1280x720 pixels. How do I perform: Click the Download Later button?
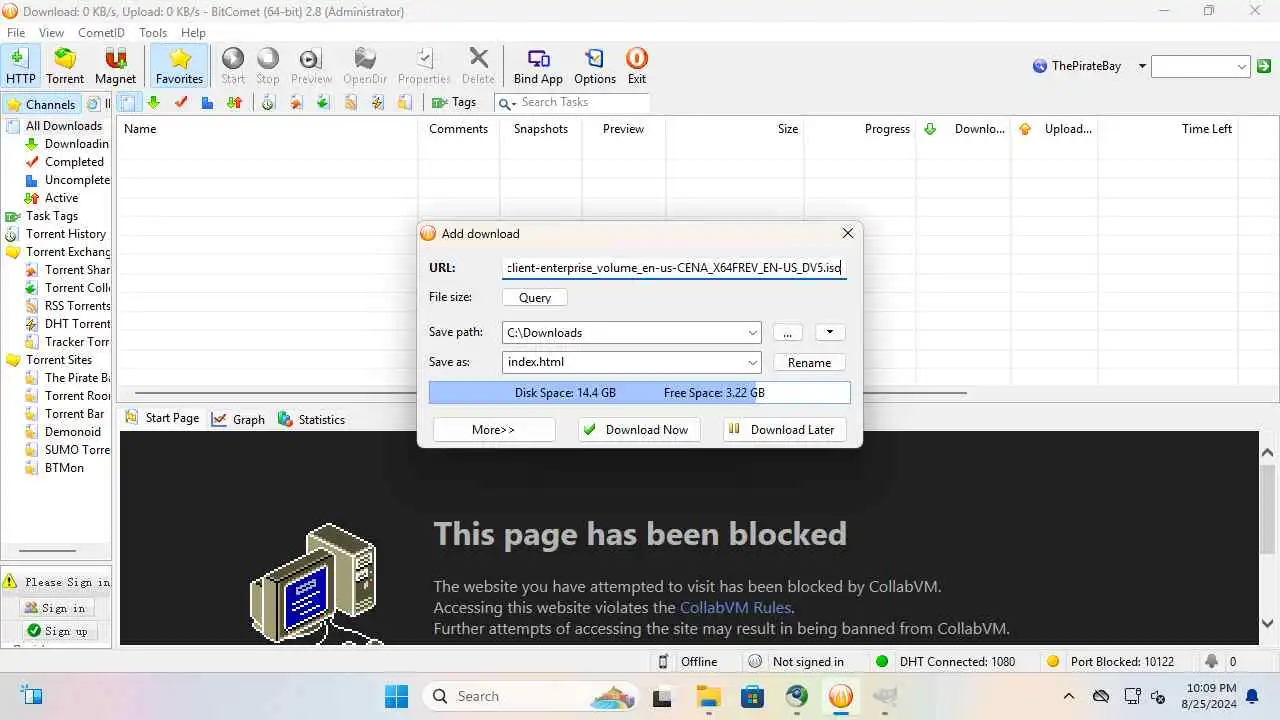(x=785, y=429)
